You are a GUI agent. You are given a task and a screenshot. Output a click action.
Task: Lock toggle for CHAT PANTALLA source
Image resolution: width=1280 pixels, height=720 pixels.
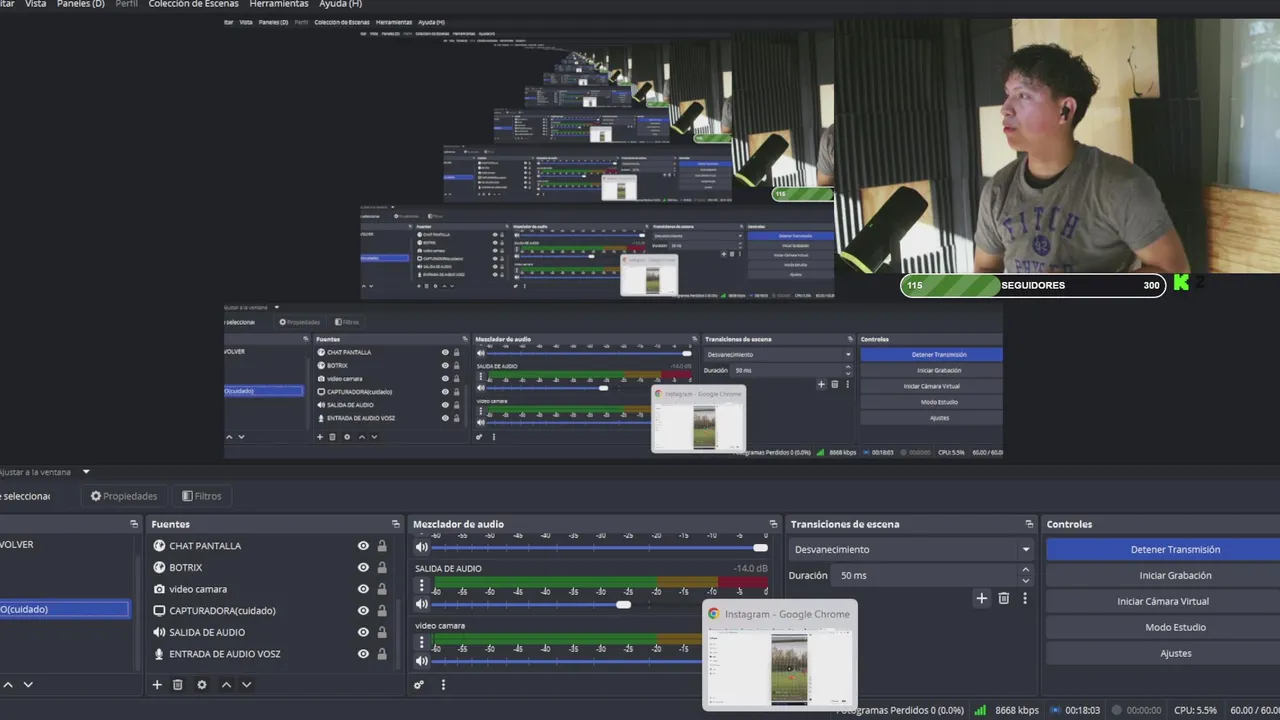point(382,546)
